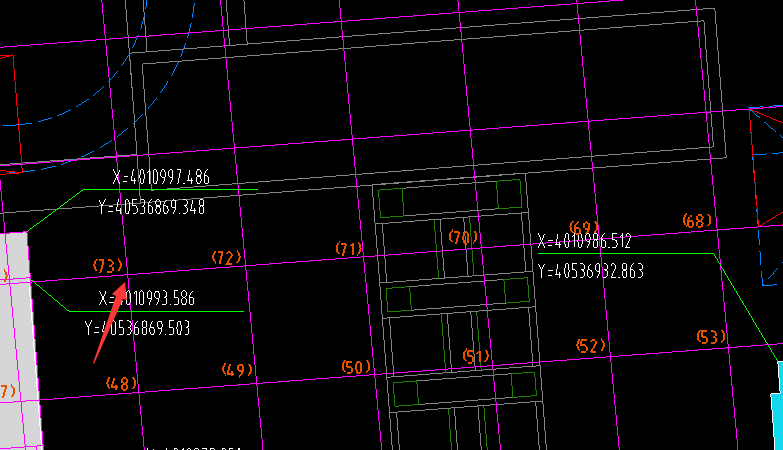Click the orange grid label (73)
Image resolution: width=783 pixels, height=450 pixels.
click(107, 265)
